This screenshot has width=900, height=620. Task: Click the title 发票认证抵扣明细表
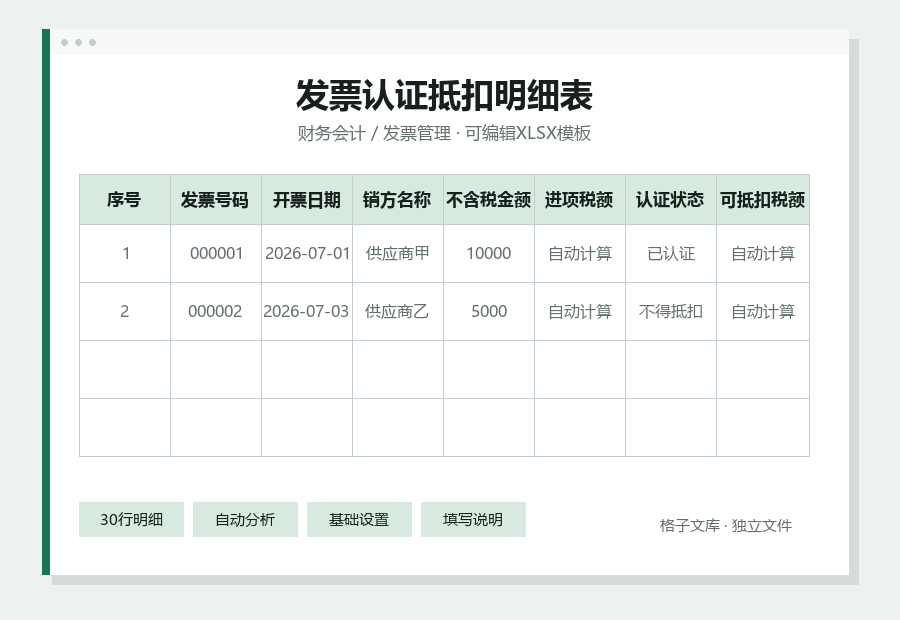click(x=444, y=95)
